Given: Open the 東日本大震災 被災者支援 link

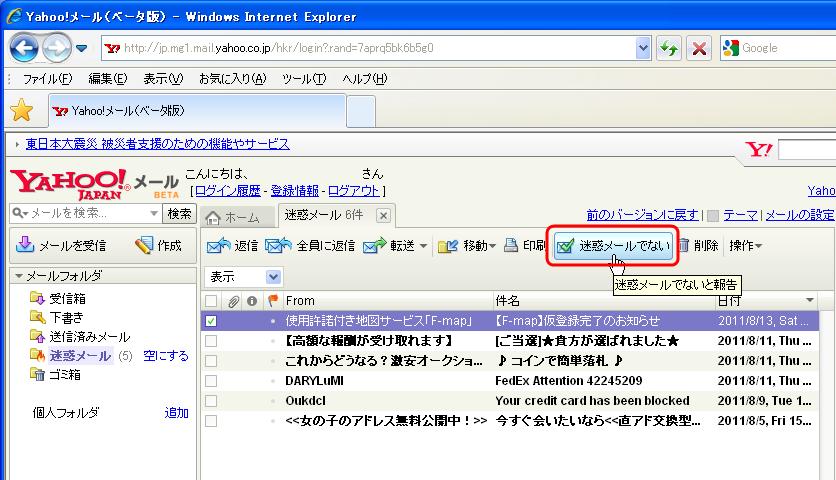Looking at the screenshot, I should [158, 143].
